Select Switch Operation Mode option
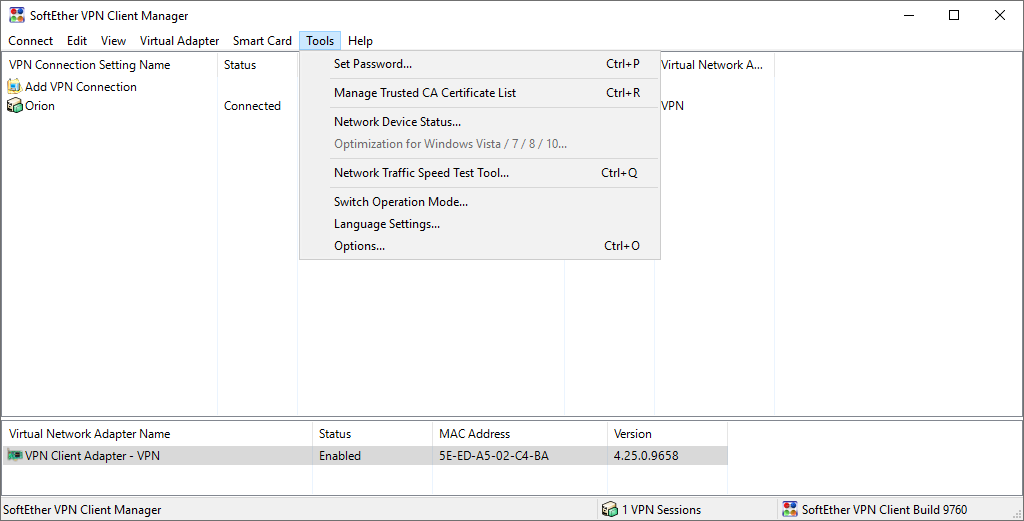The height and width of the screenshot is (521, 1024). tap(400, 202)
